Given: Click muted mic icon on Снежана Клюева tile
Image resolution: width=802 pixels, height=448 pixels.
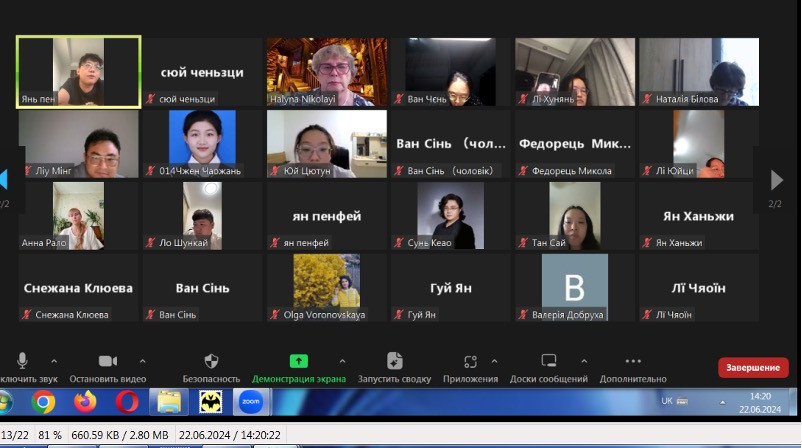Looking at the screenshot, I should coord(27,315).
